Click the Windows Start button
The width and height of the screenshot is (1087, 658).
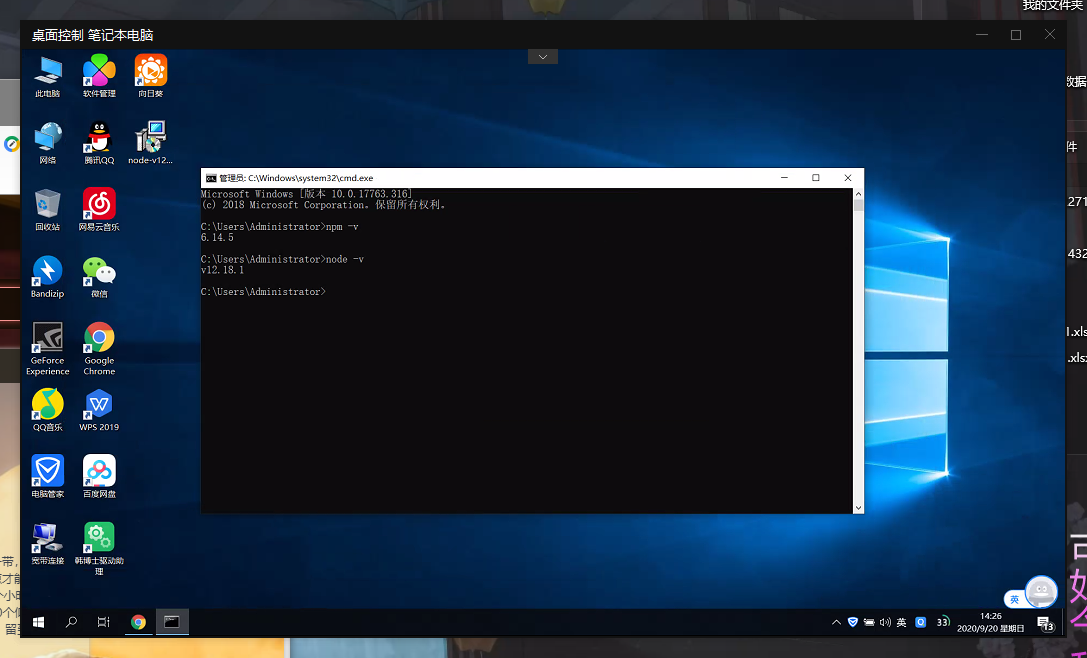point(38,622)
